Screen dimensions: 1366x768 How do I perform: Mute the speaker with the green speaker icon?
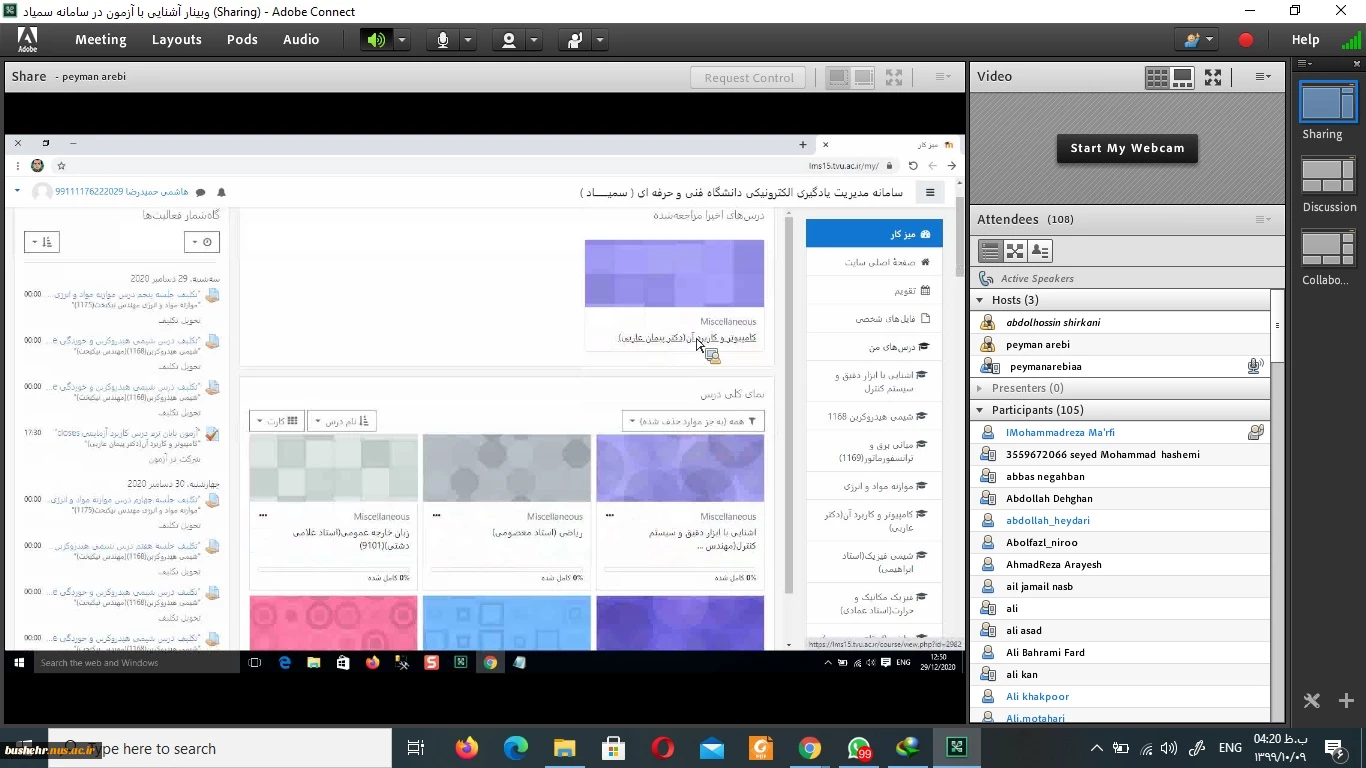point(376,40)
